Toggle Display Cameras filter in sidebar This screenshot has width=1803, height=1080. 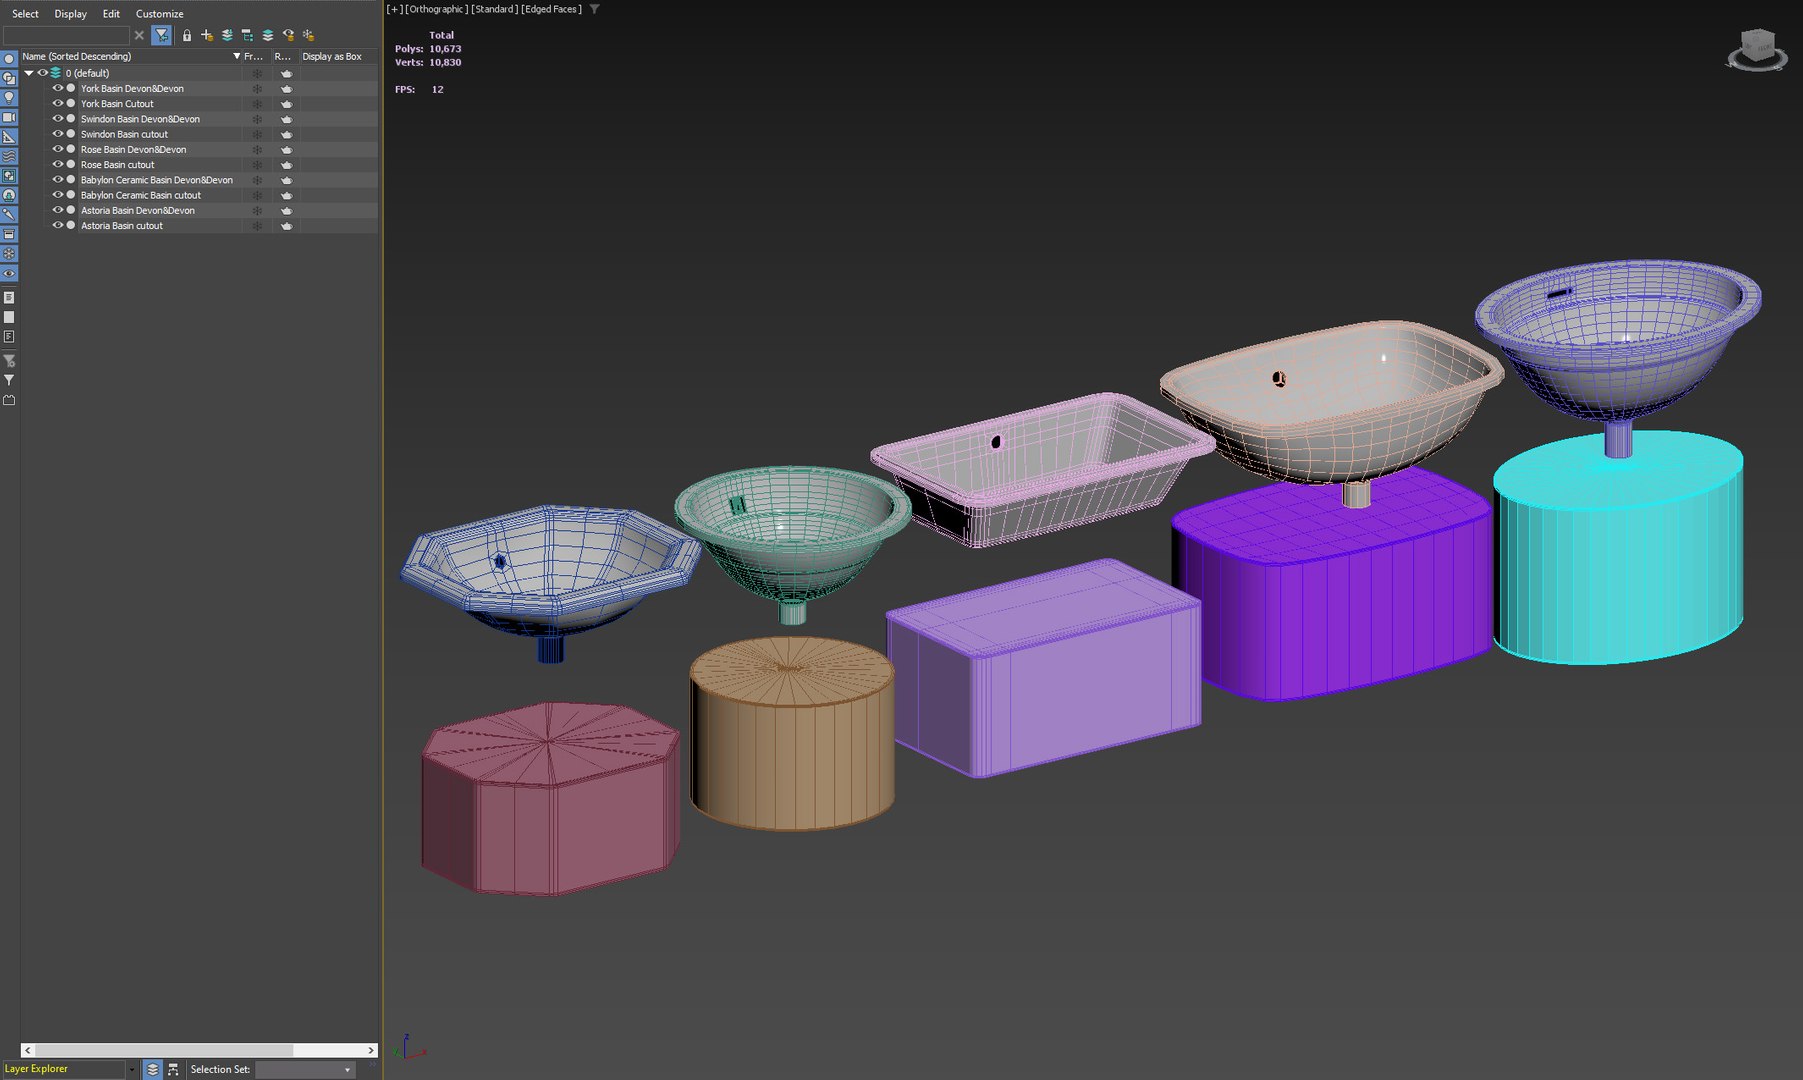click(x=9, y=117)
